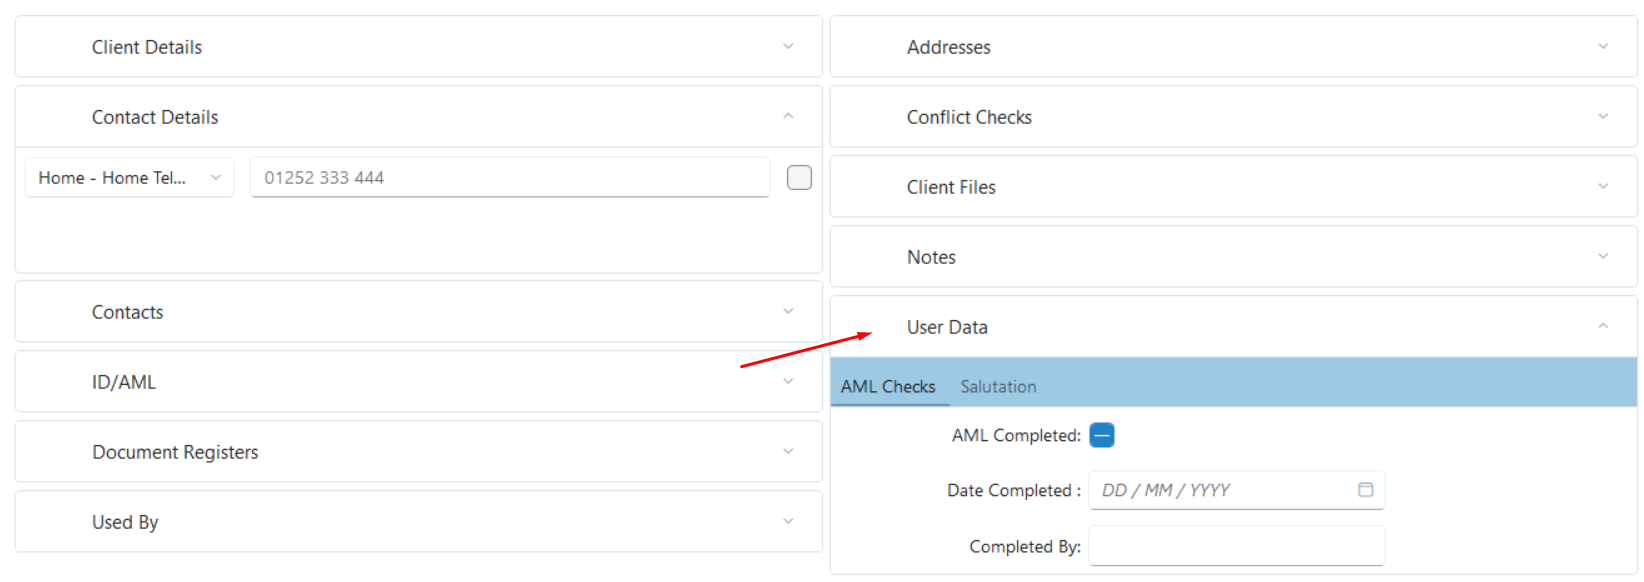
Task: Expand the Client Details section
Action: (418, 47)
